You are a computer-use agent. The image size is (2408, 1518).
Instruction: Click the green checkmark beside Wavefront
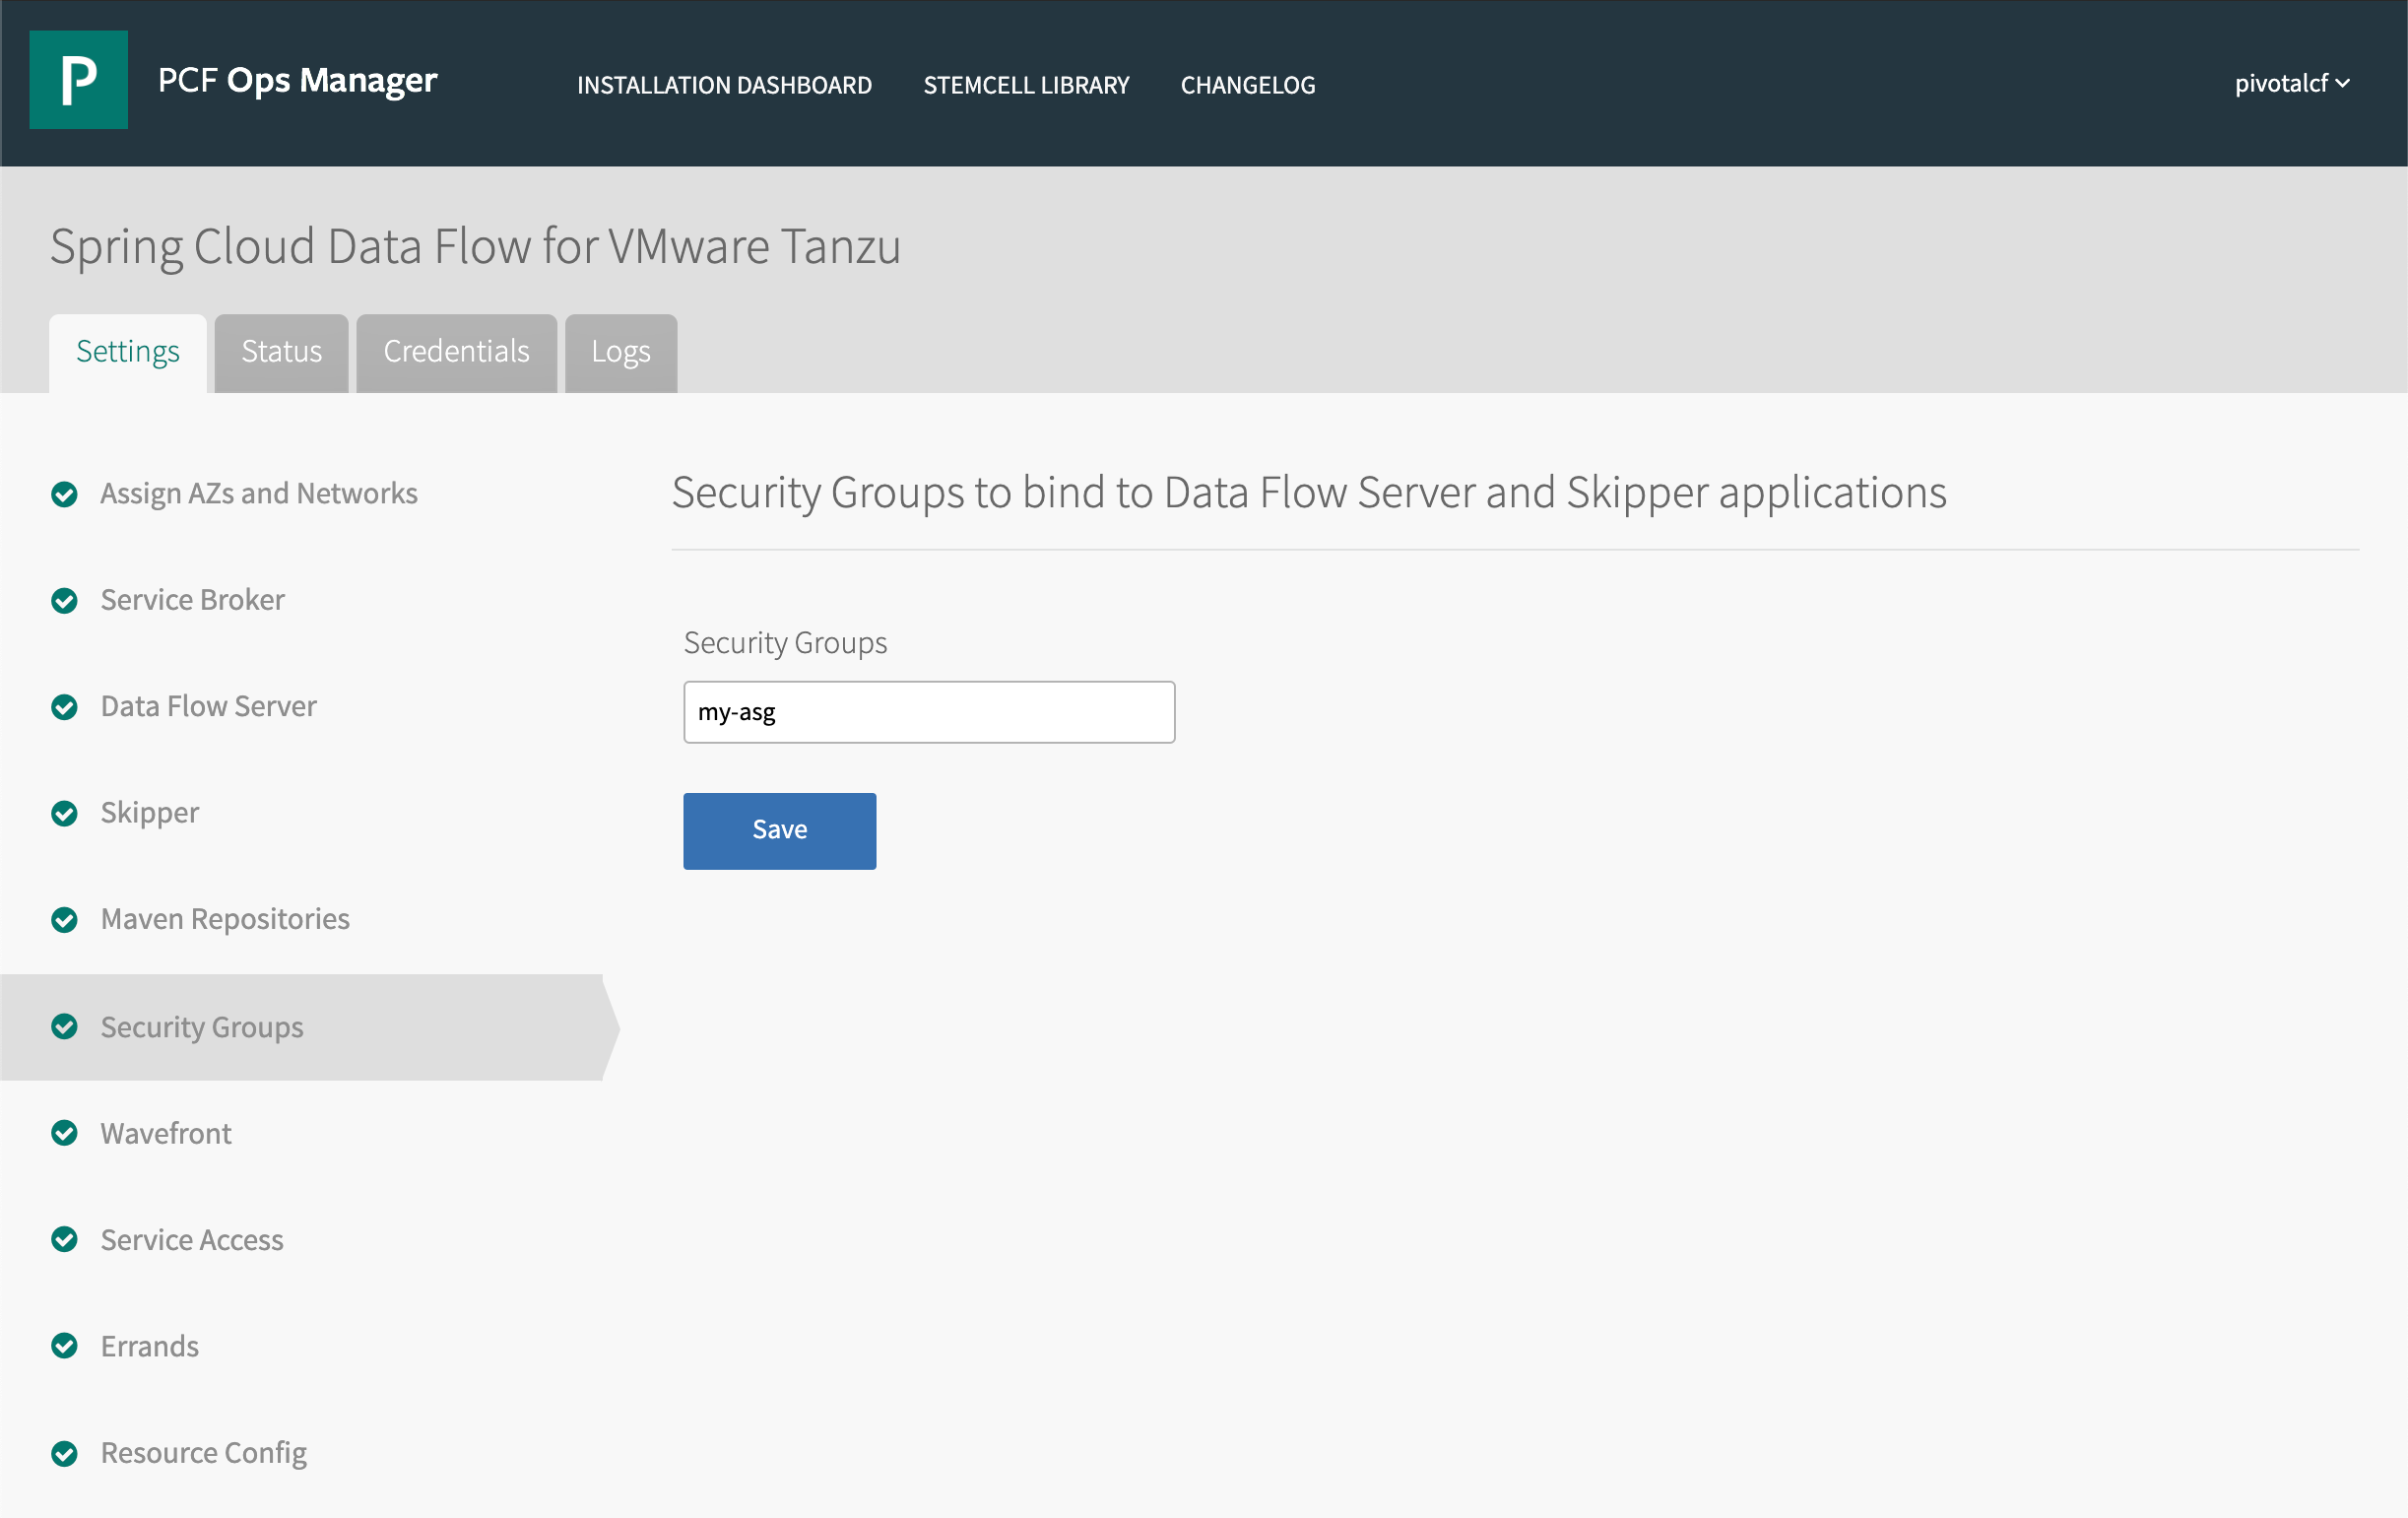[65, 1133]
